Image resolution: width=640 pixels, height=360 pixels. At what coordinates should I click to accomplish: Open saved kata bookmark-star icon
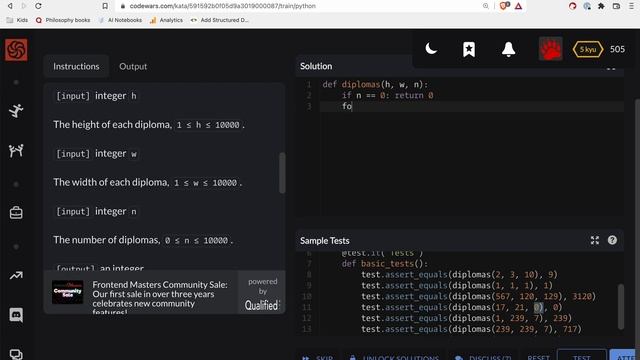[x=469, y=49]
